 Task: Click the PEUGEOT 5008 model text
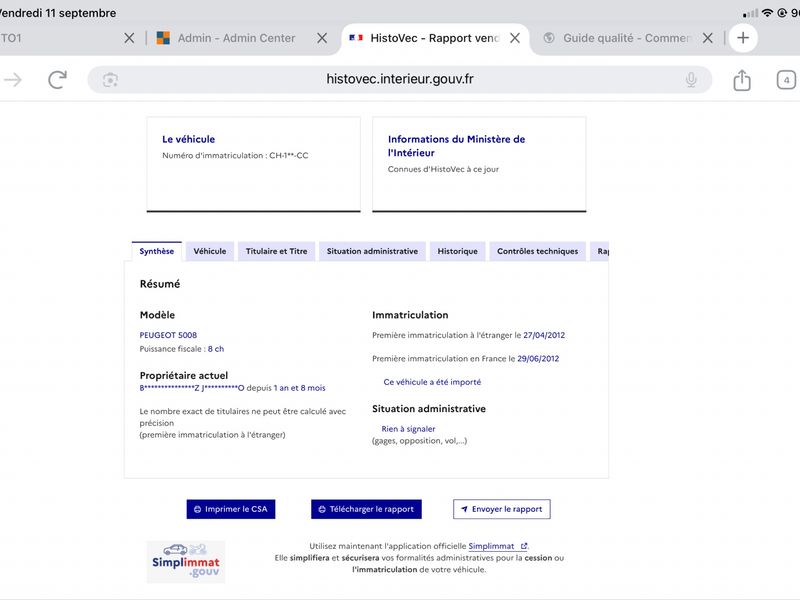click(168, 335)
